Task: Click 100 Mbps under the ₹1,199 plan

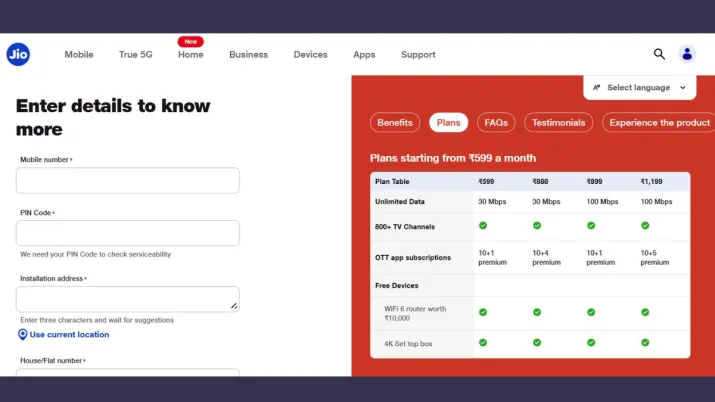Action: pyautogui.click(x=656, y=201)
